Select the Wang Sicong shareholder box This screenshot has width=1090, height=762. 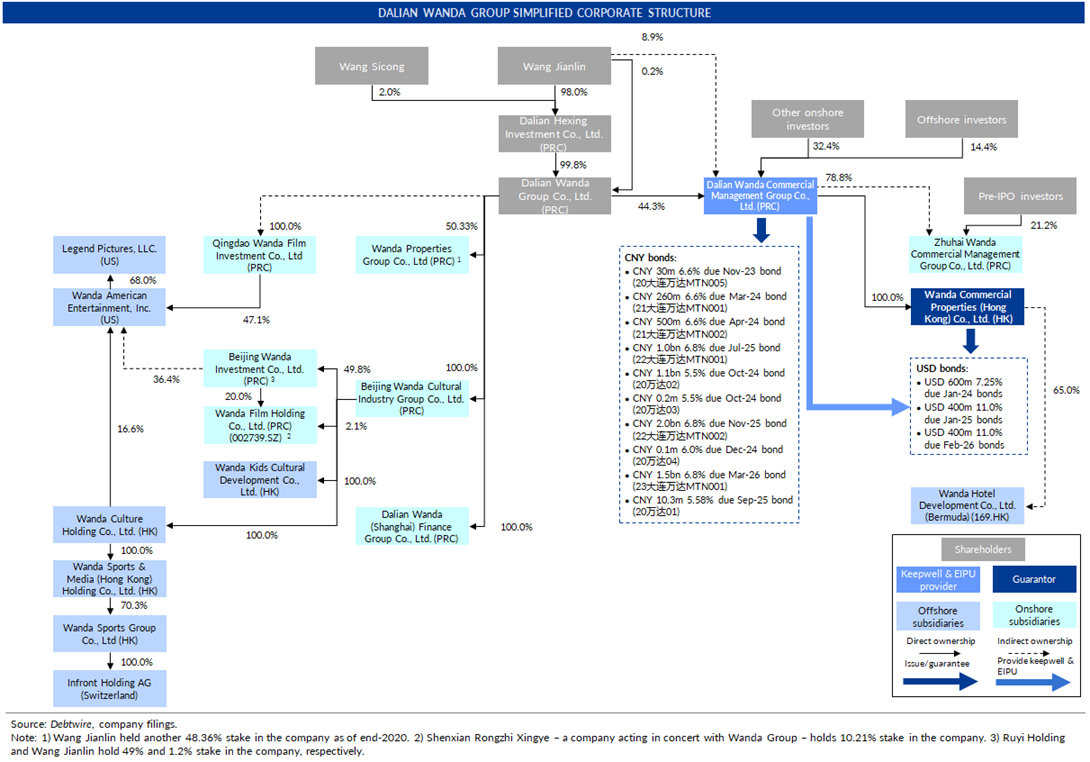point(371,67)
